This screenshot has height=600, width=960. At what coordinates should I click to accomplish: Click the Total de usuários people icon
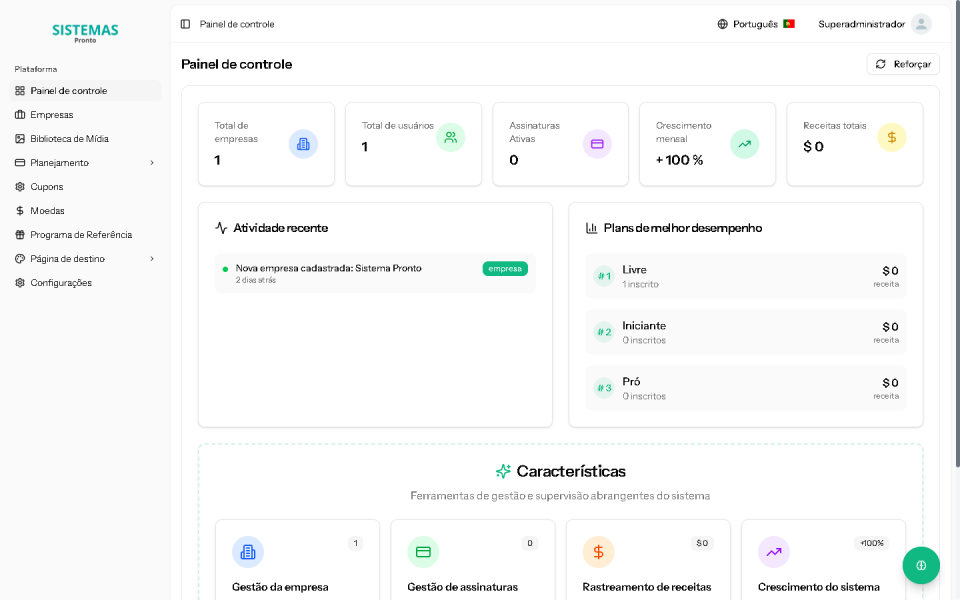(450, 138)
